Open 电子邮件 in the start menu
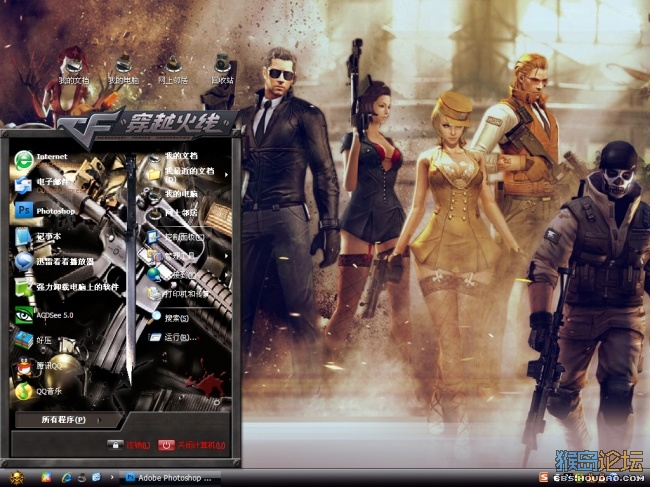Screen dimensions: 650x487 pos(41,185)
